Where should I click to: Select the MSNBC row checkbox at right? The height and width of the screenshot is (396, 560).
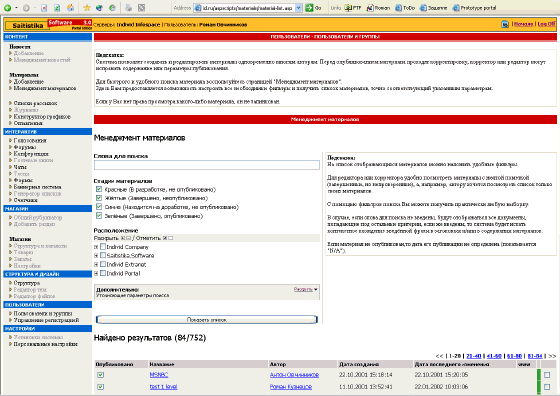click(x=547, y=375)
